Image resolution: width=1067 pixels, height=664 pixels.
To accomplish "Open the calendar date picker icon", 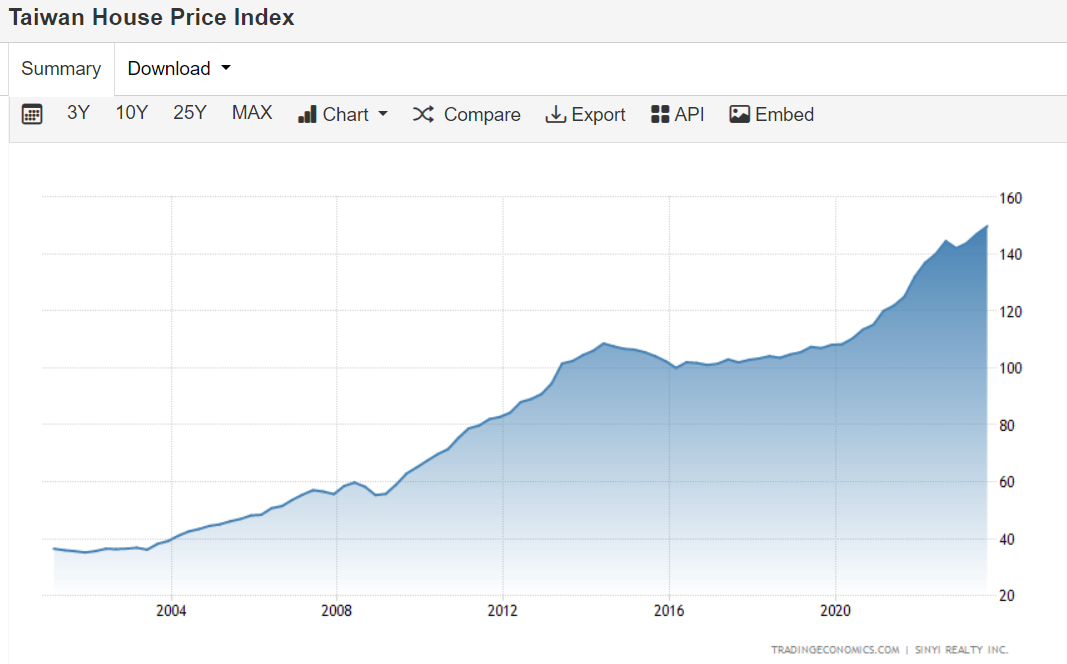I will 32,114.
